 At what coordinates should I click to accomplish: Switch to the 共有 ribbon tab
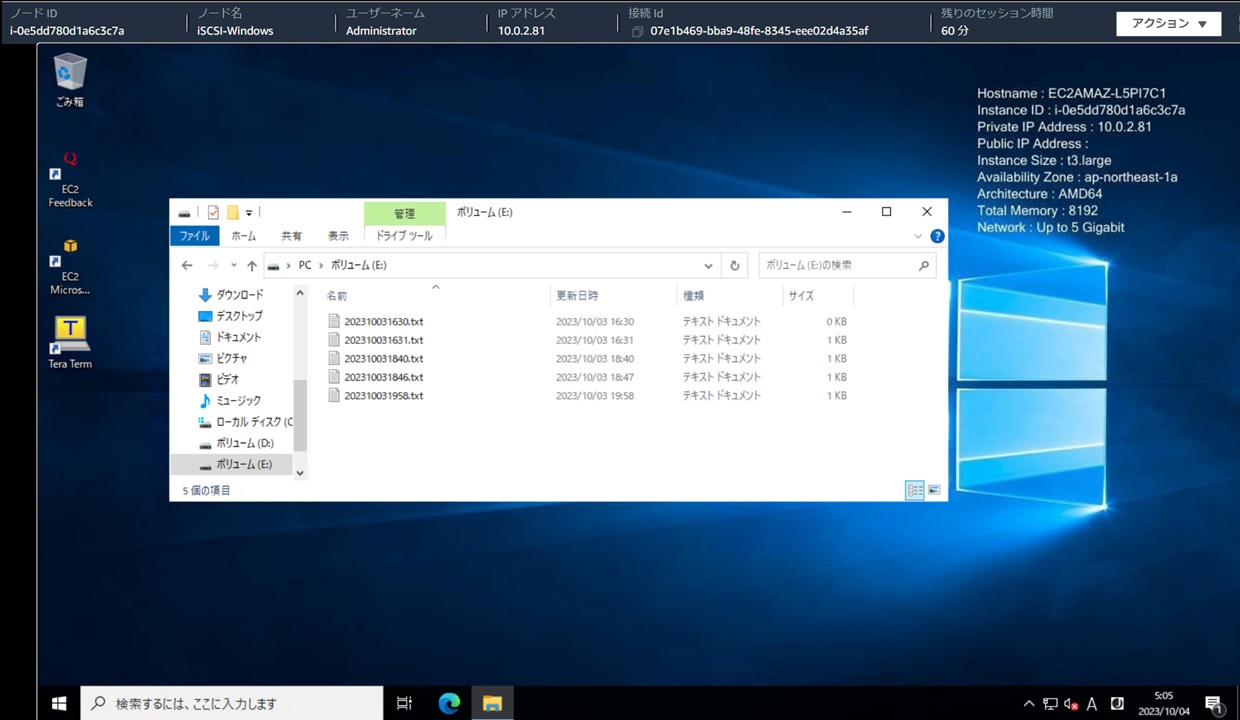[x=291, y=236]
